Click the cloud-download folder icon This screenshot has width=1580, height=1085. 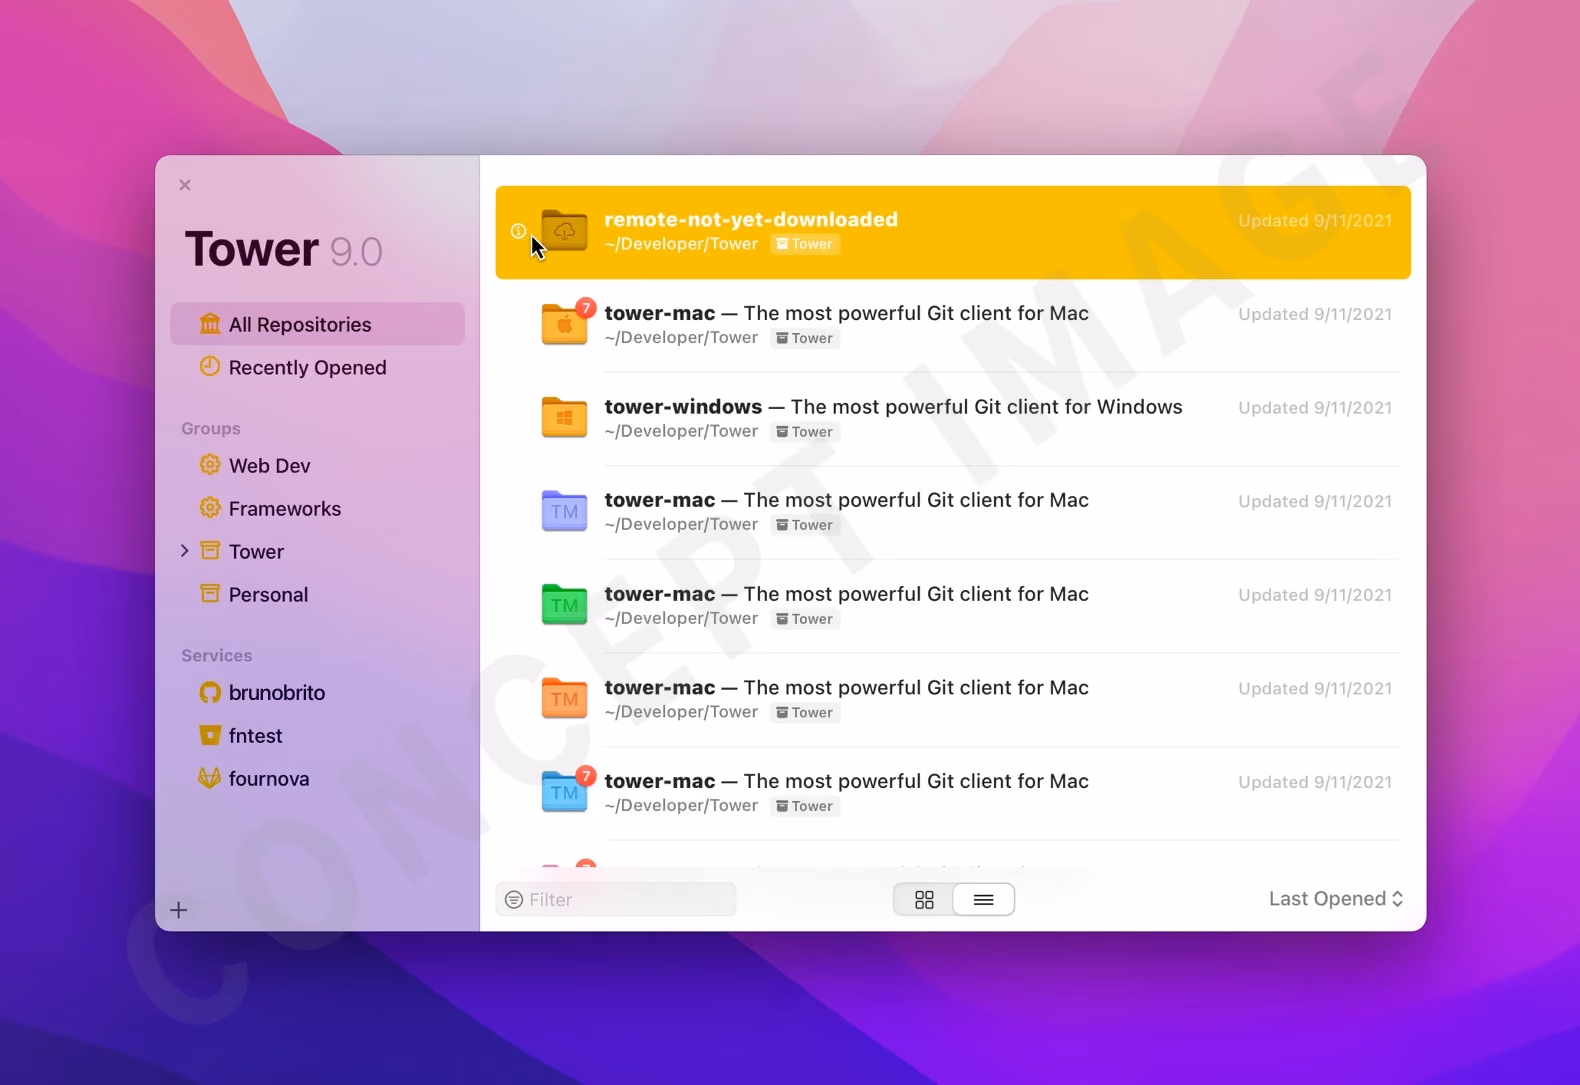(x=564, y=231)
